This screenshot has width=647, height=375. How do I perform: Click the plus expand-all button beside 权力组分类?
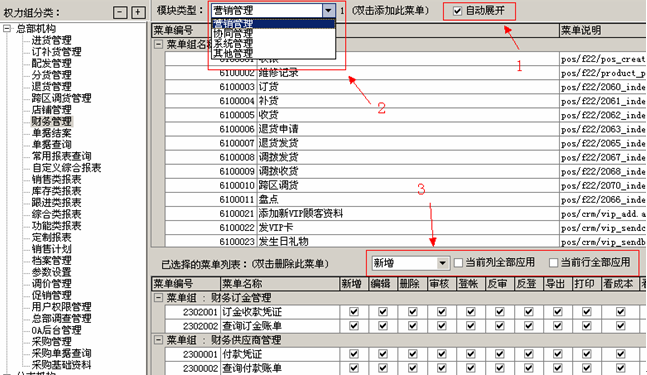click(138, 12)
